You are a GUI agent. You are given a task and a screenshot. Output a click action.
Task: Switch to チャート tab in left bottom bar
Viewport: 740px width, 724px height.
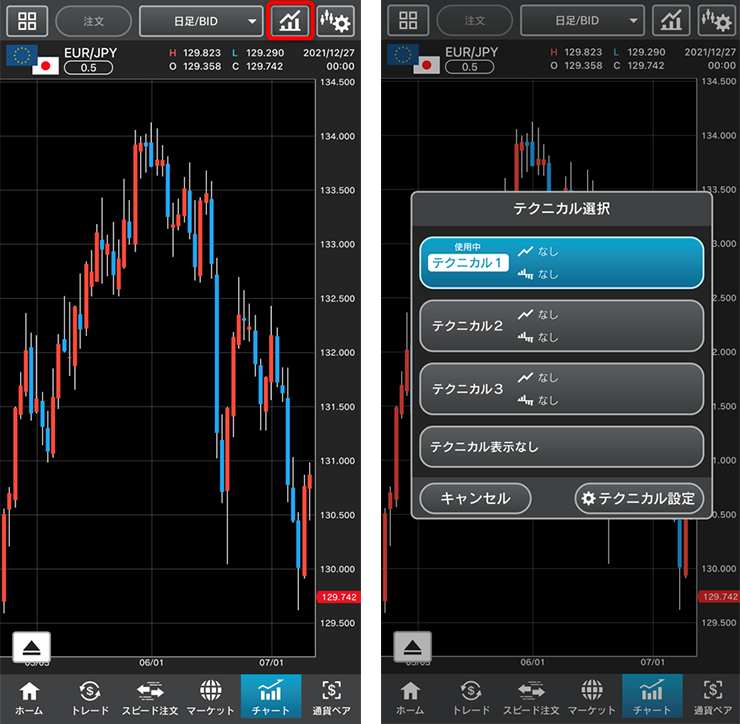pos(270,698)
